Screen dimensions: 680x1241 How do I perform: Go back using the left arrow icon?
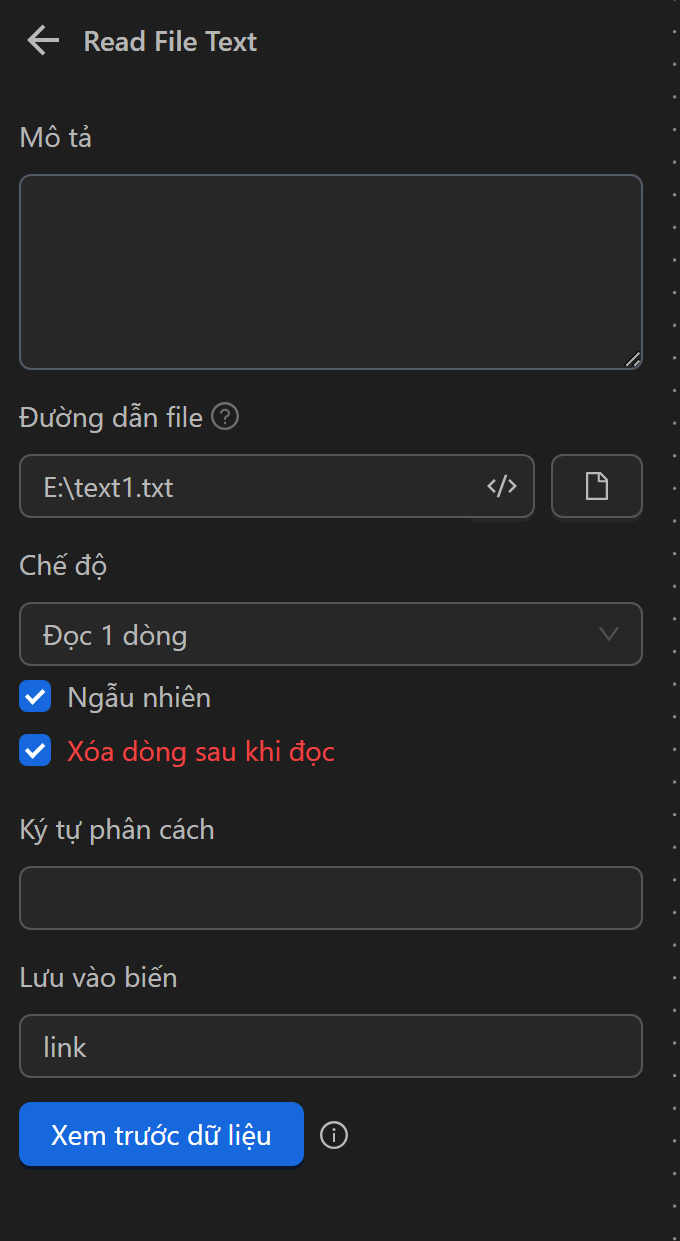pos(43,41)
